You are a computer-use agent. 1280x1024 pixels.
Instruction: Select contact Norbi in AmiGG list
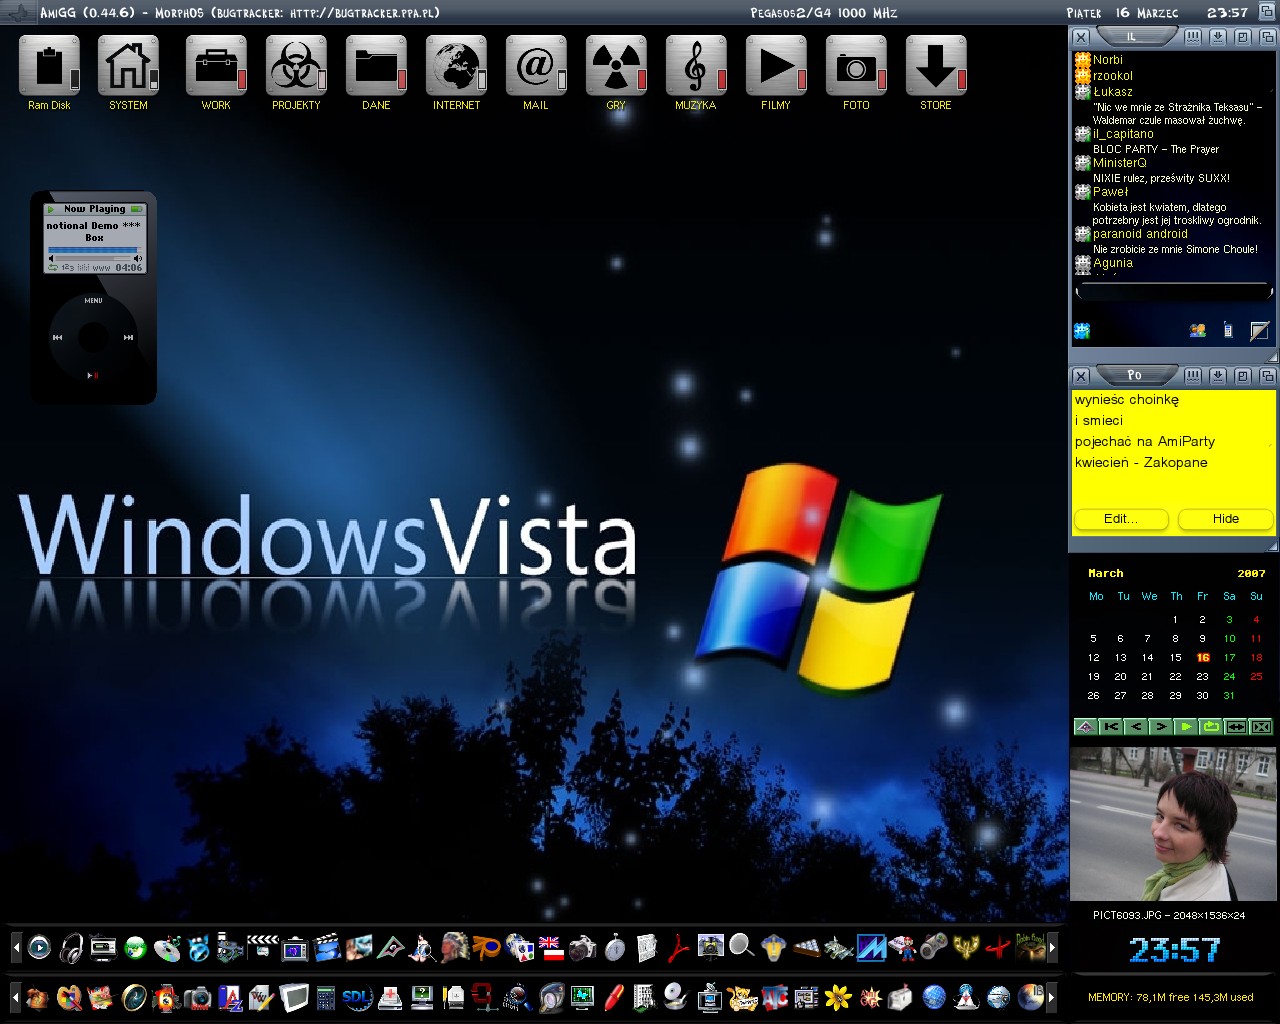1108,60
